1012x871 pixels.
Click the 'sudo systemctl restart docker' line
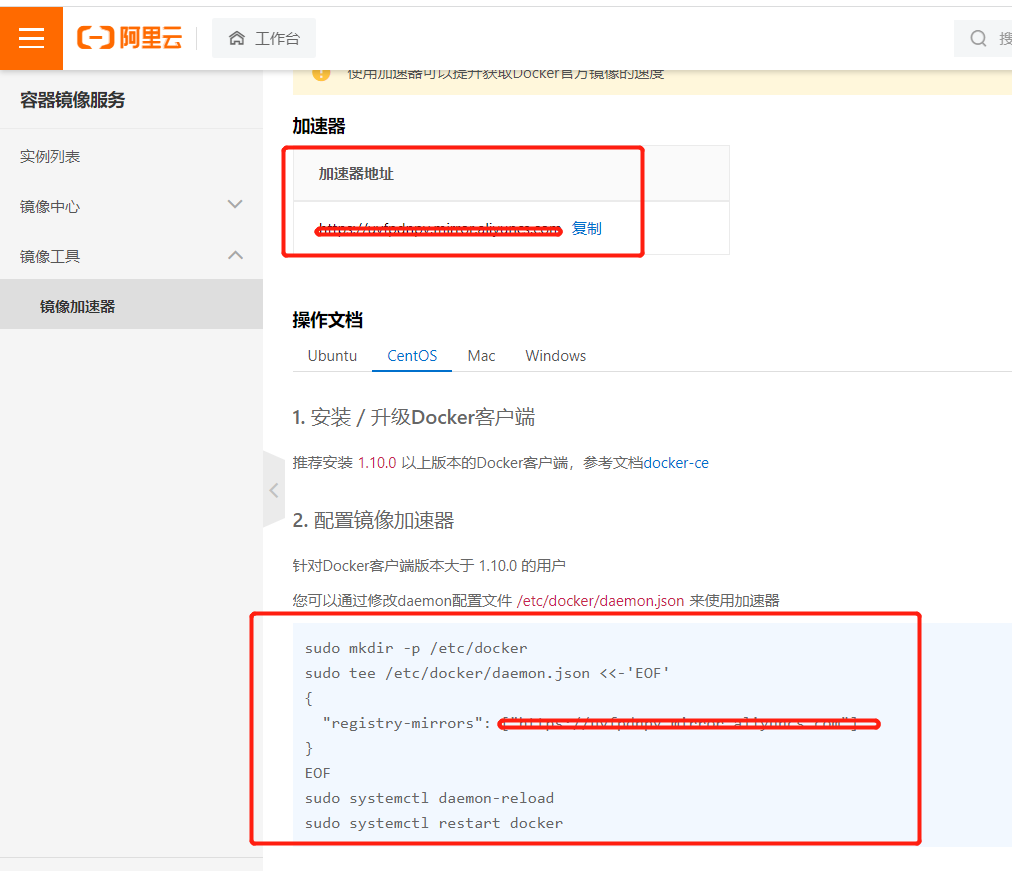[434, 823]
